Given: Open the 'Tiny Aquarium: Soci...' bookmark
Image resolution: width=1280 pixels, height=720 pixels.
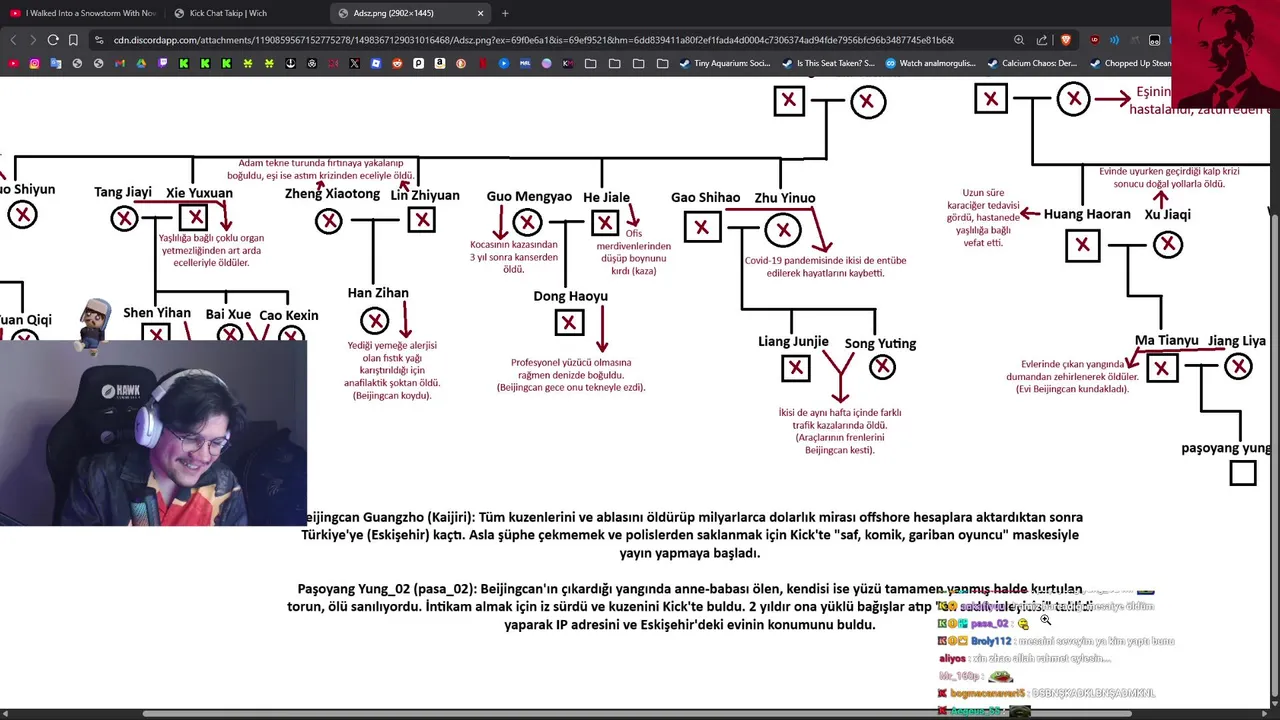Looking at the screenshot, I should (725, 63).
